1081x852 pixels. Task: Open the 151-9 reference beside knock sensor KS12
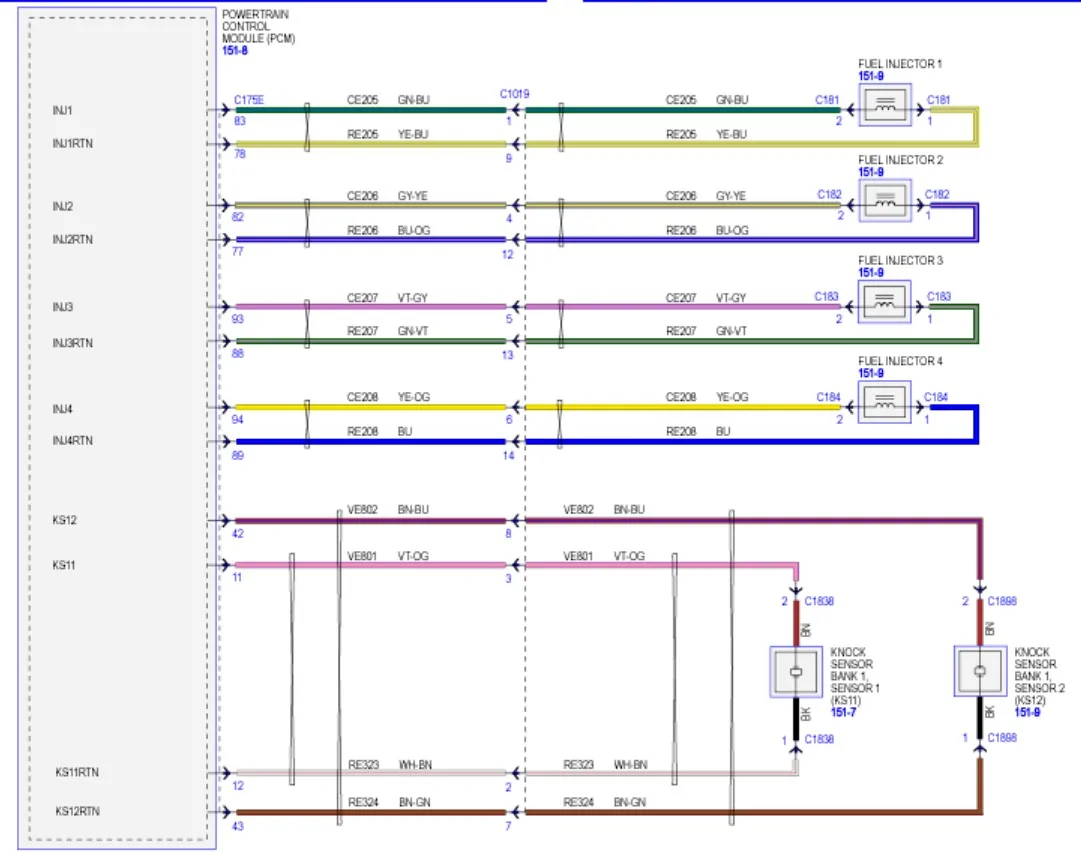coord(1027,713)
